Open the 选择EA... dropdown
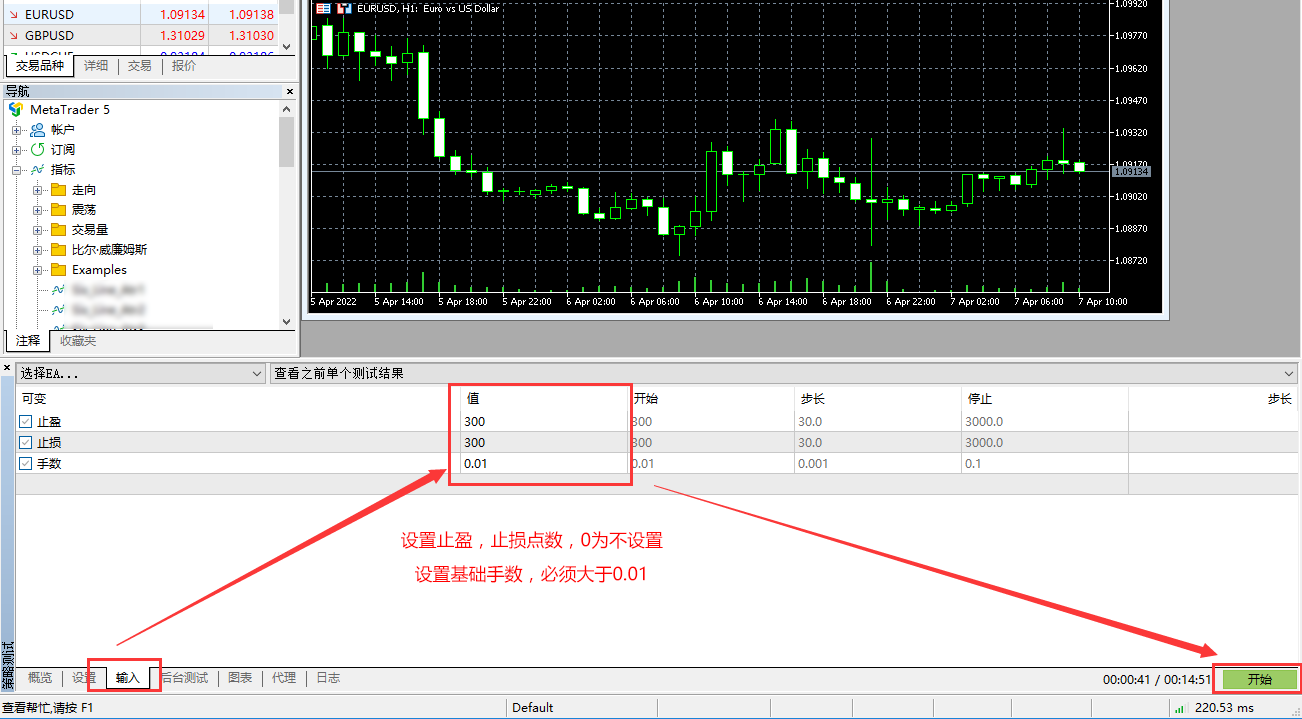 pos(141,373)
